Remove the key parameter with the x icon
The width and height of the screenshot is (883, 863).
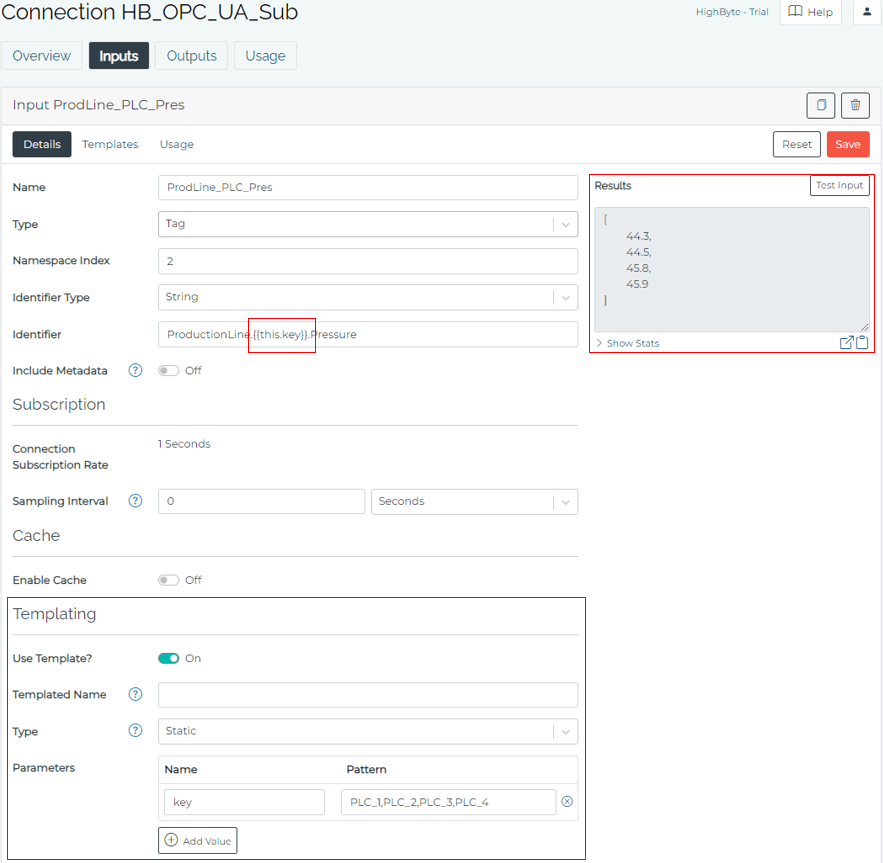[x=567, y=801]
